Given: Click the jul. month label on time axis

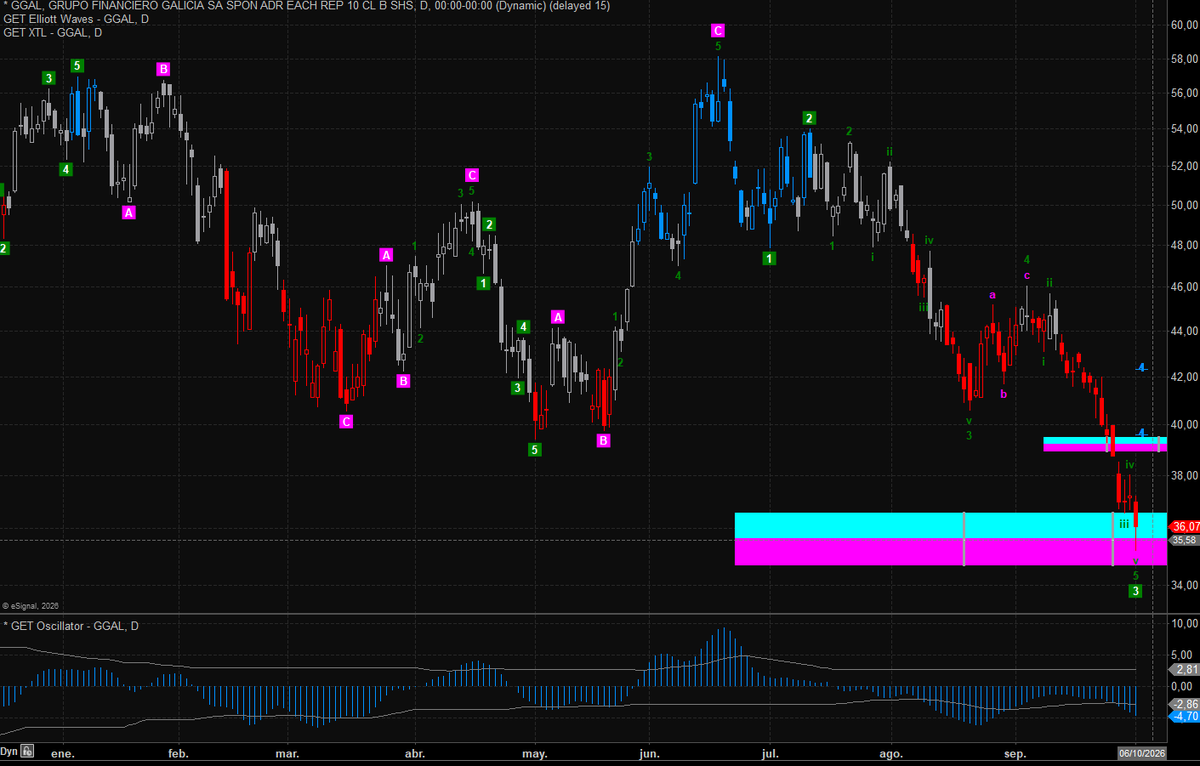Looking at the screenshot, I should [x=771, y=752].
